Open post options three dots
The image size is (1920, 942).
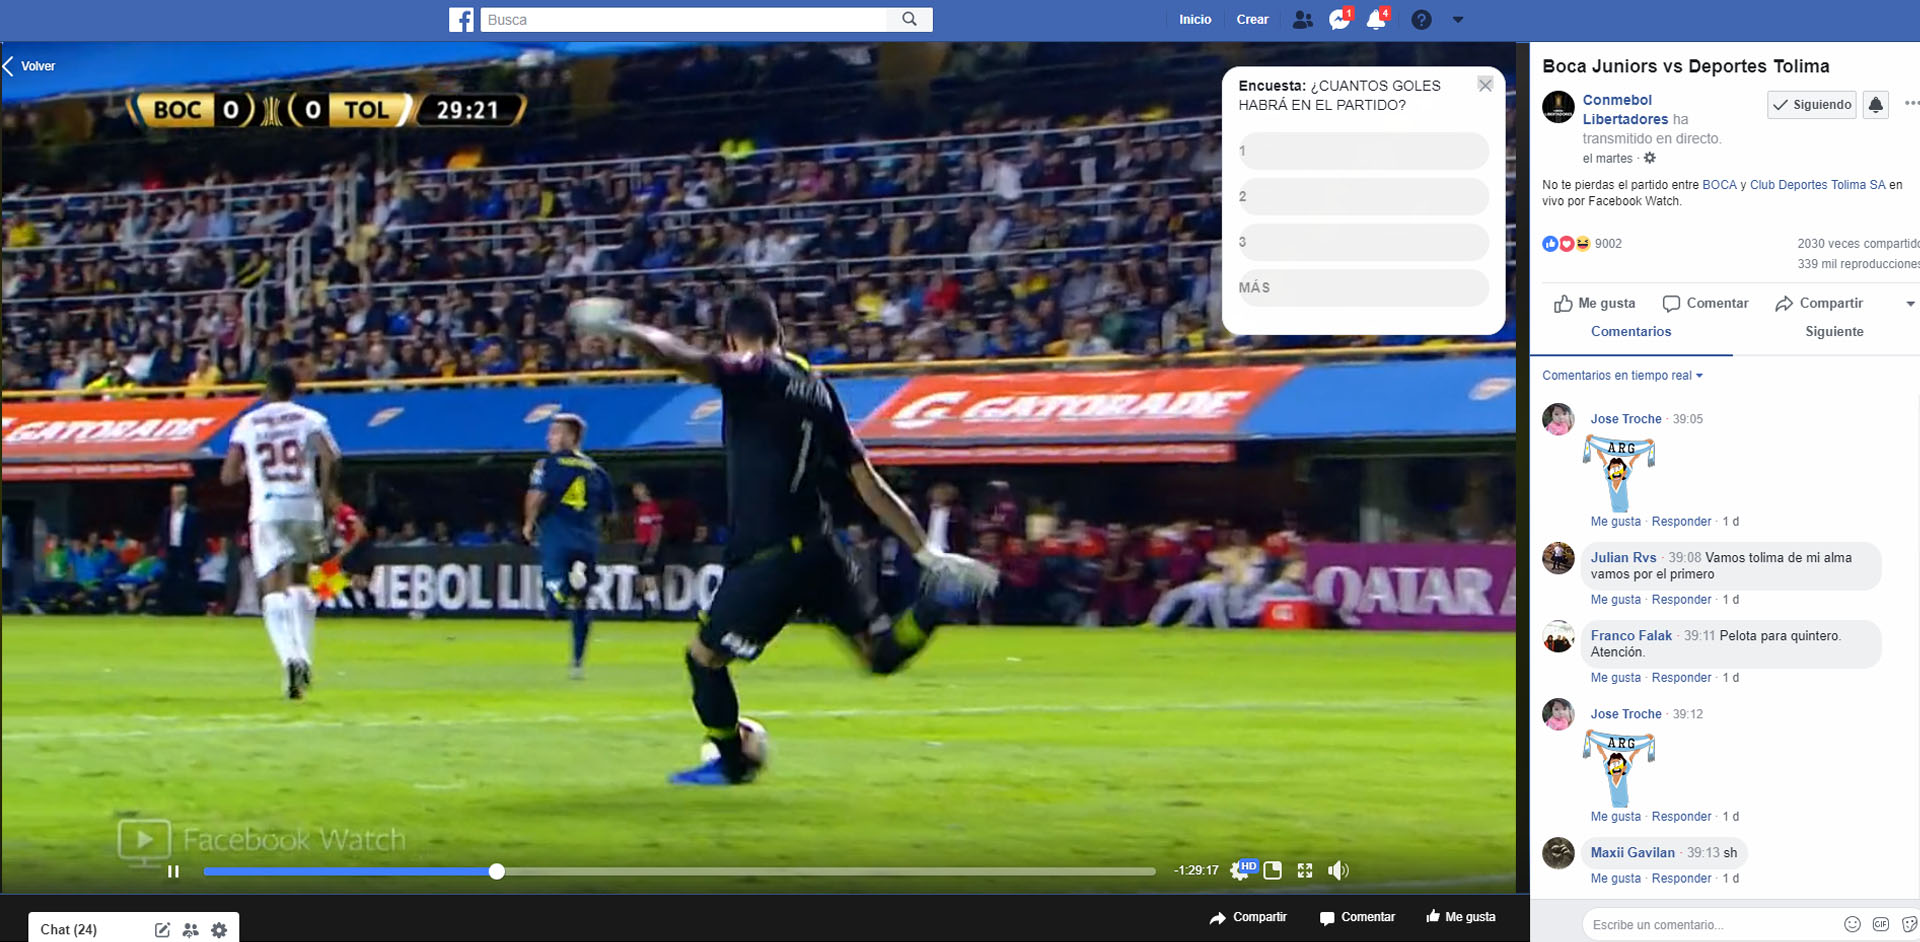click(x=1911, y=103)
